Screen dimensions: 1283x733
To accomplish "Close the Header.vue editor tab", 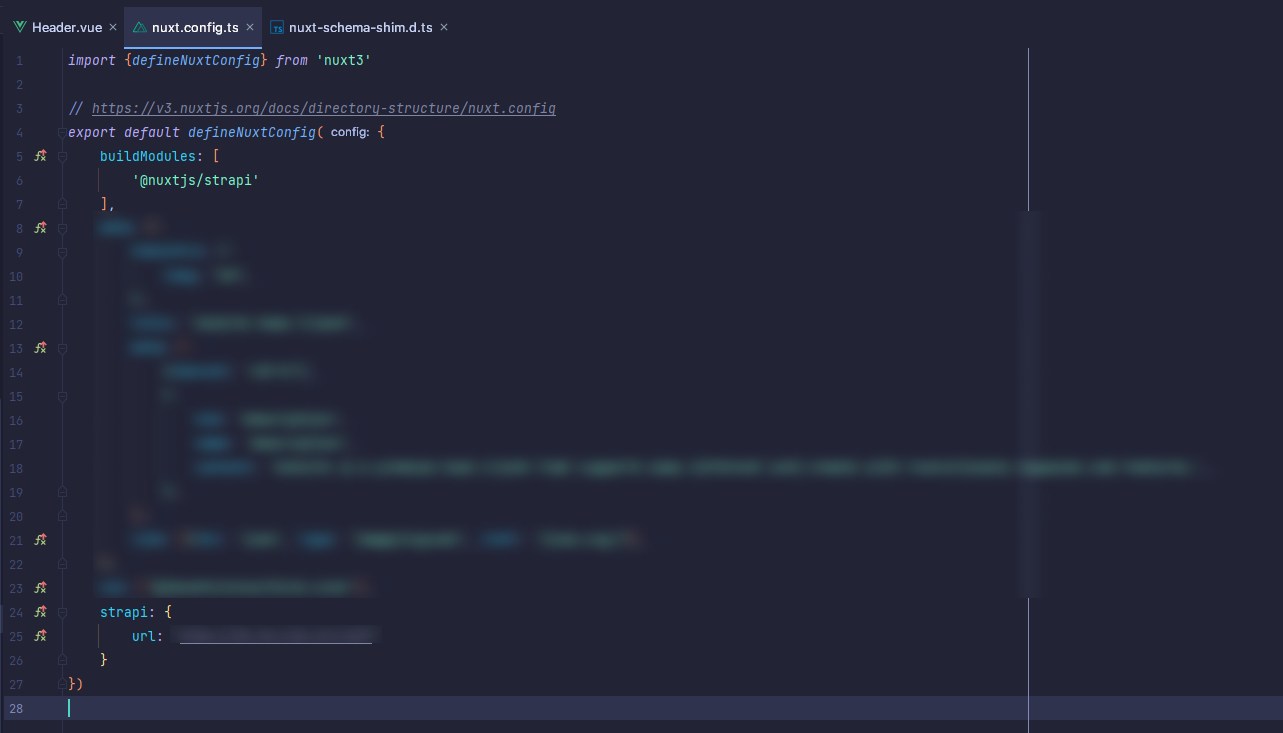I will click(x=112, y=27).
